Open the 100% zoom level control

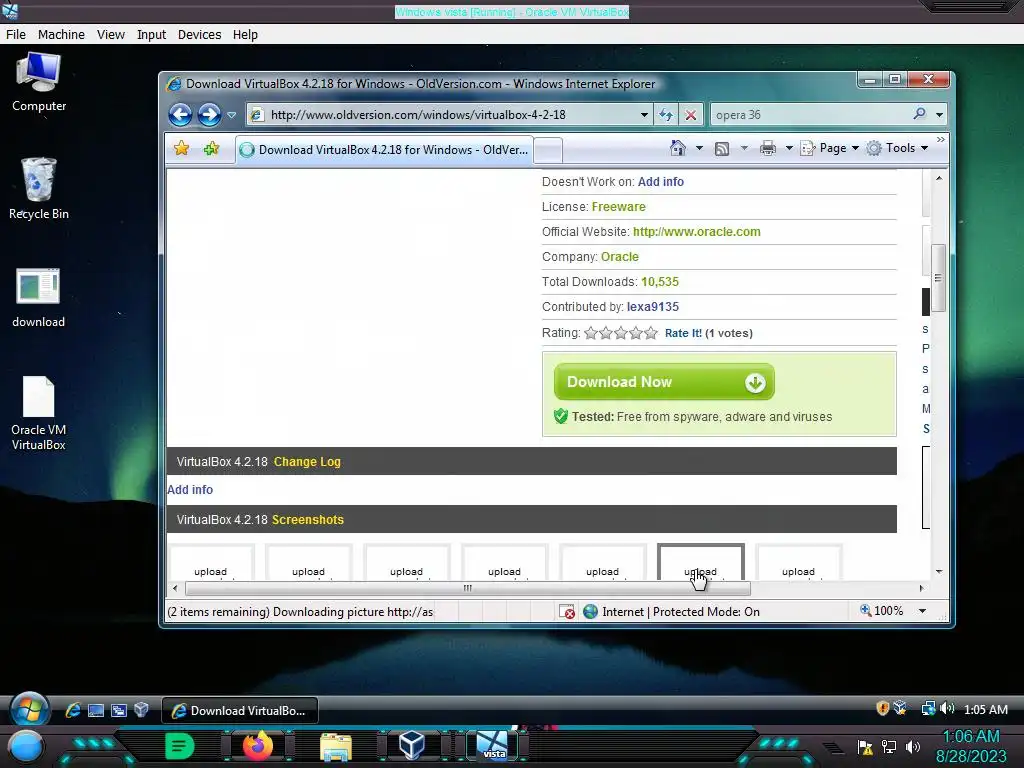click(882, 611)
